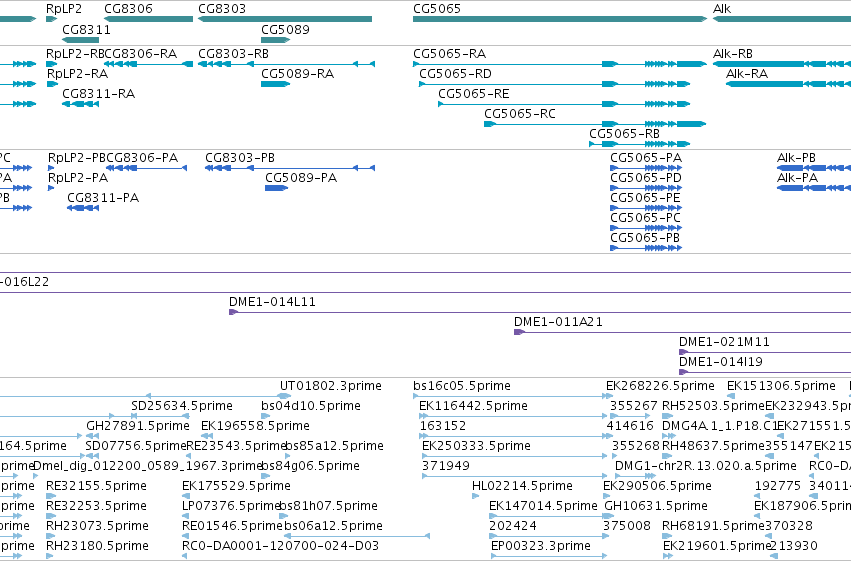Select BAC clone DME1-011A21
Screen dimensions: 851x561
click(x=682, y=332)
